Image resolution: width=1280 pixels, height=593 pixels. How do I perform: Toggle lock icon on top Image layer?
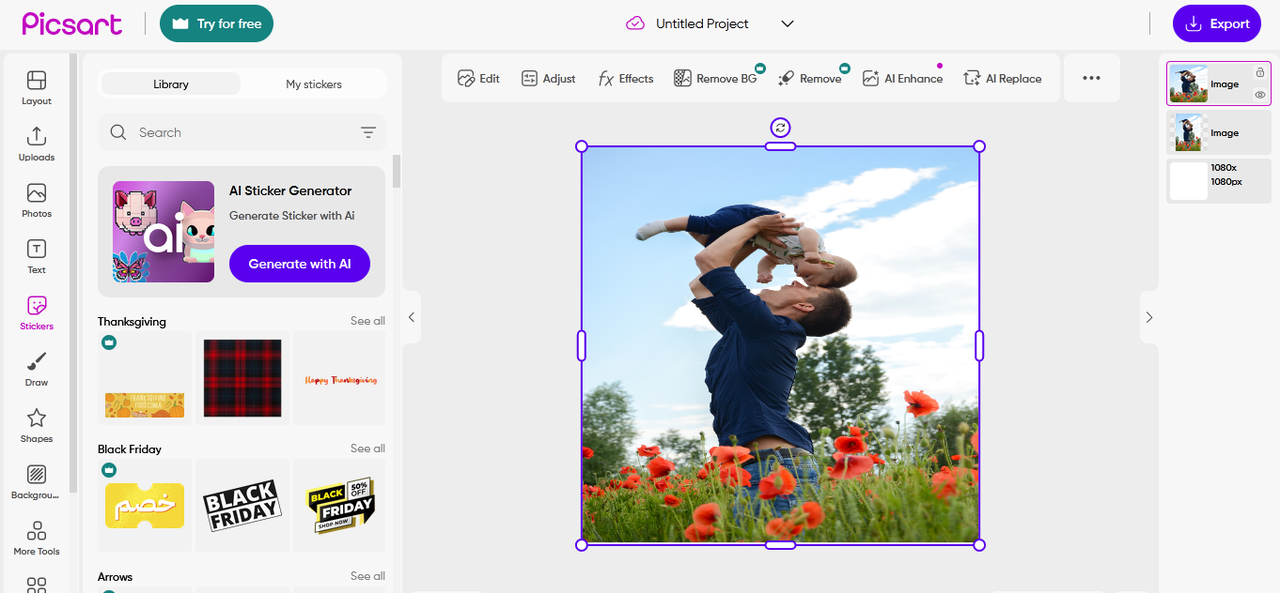click(x=1260, y=73)
